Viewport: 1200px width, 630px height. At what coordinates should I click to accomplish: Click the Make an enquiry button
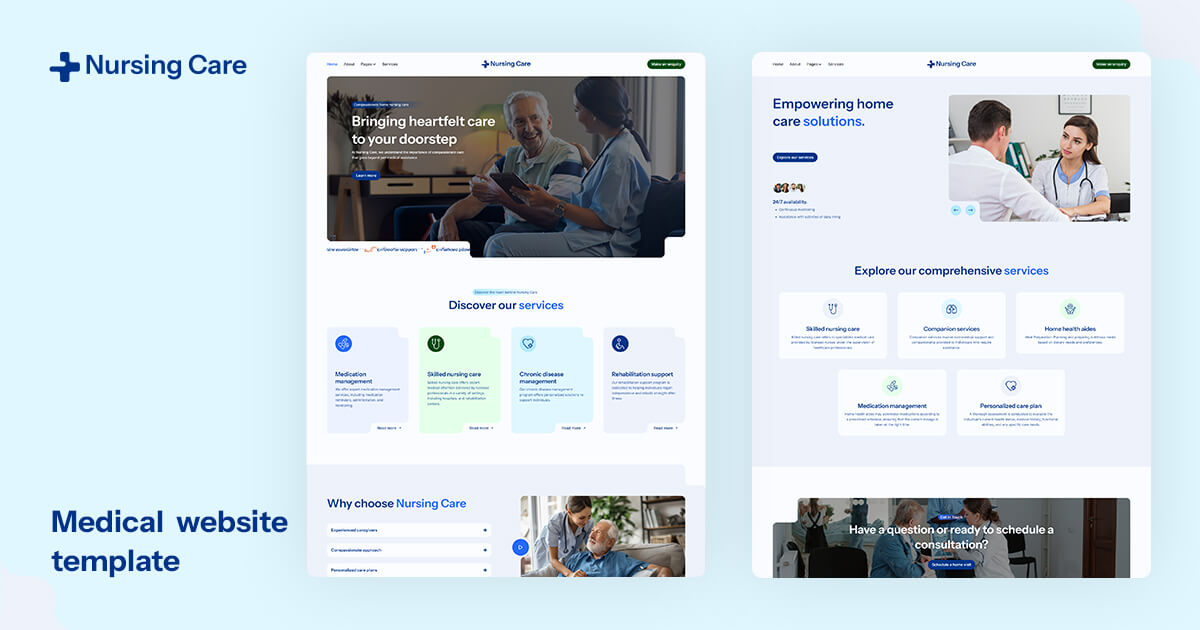coord(667,63)
